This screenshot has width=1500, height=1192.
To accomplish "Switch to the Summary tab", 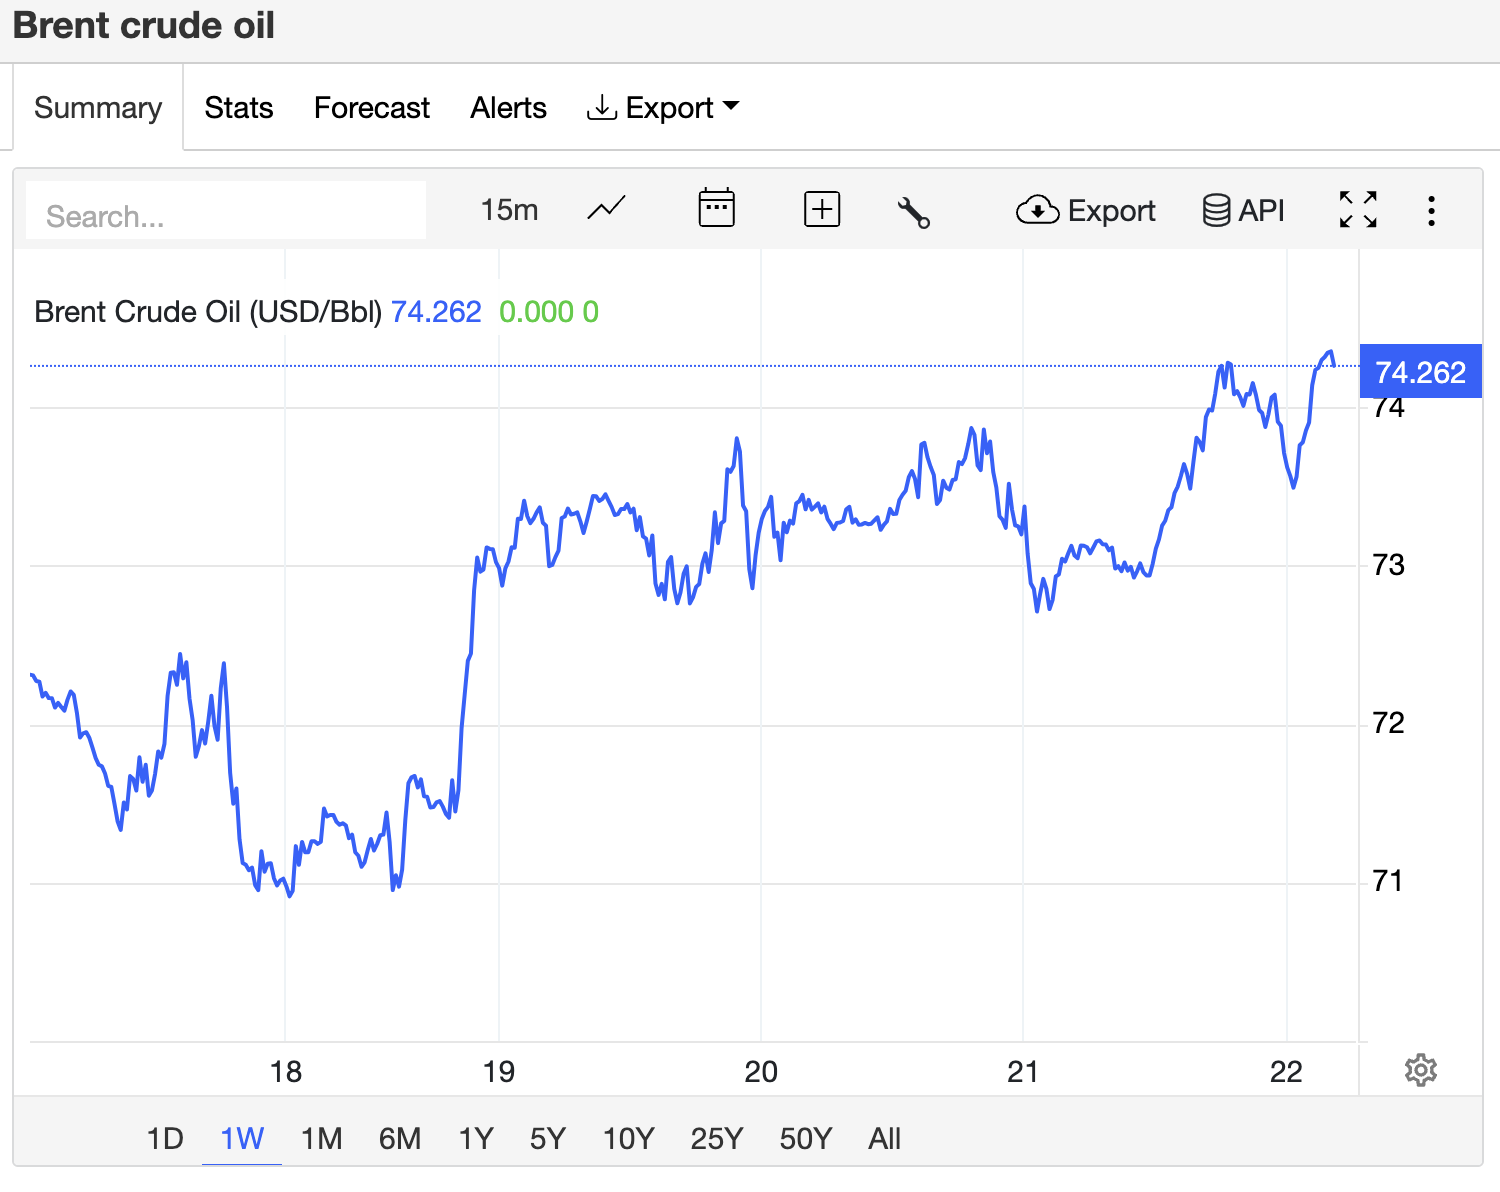I will click(98, 108).
